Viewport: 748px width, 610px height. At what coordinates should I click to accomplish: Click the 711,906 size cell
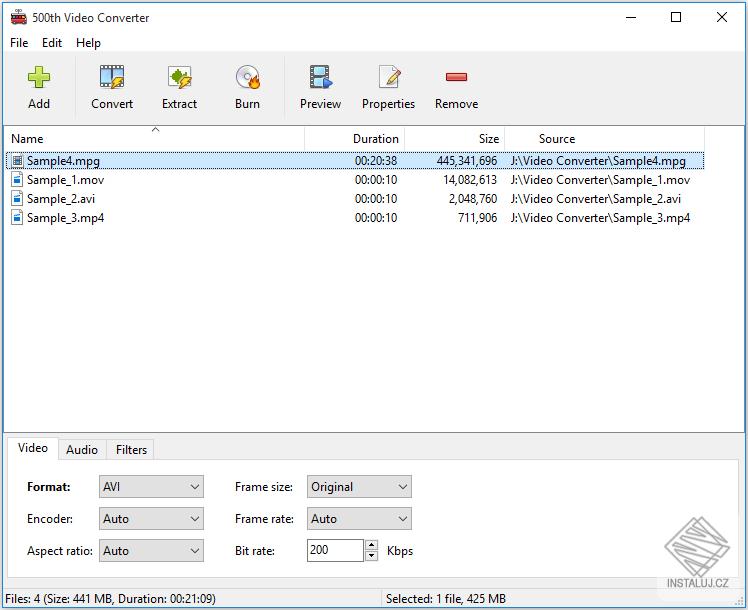click(x=478, y=218)
